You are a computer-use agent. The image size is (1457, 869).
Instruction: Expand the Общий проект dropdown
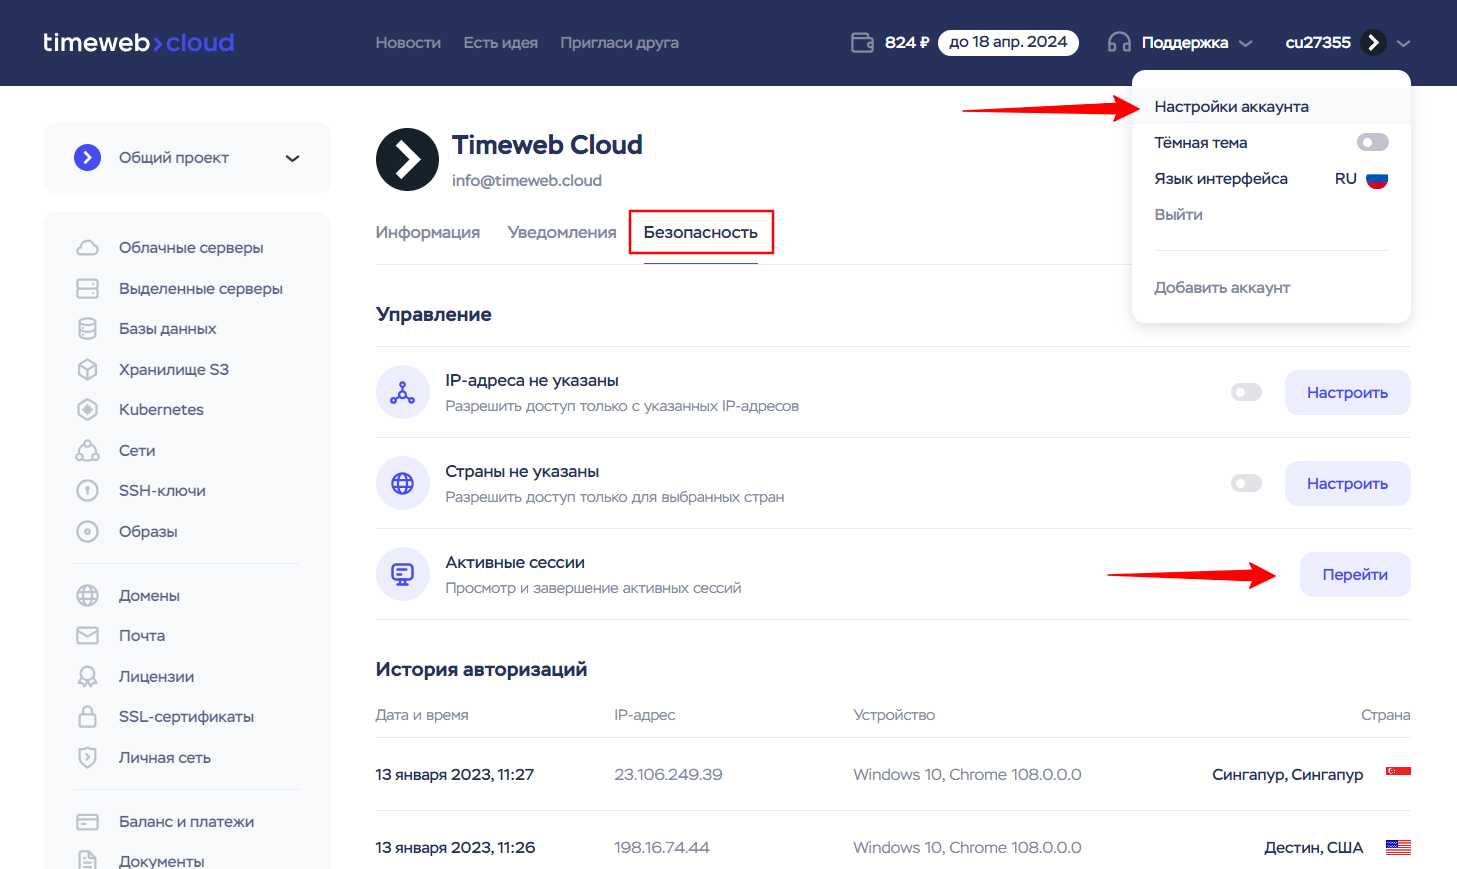coord(291,157)
